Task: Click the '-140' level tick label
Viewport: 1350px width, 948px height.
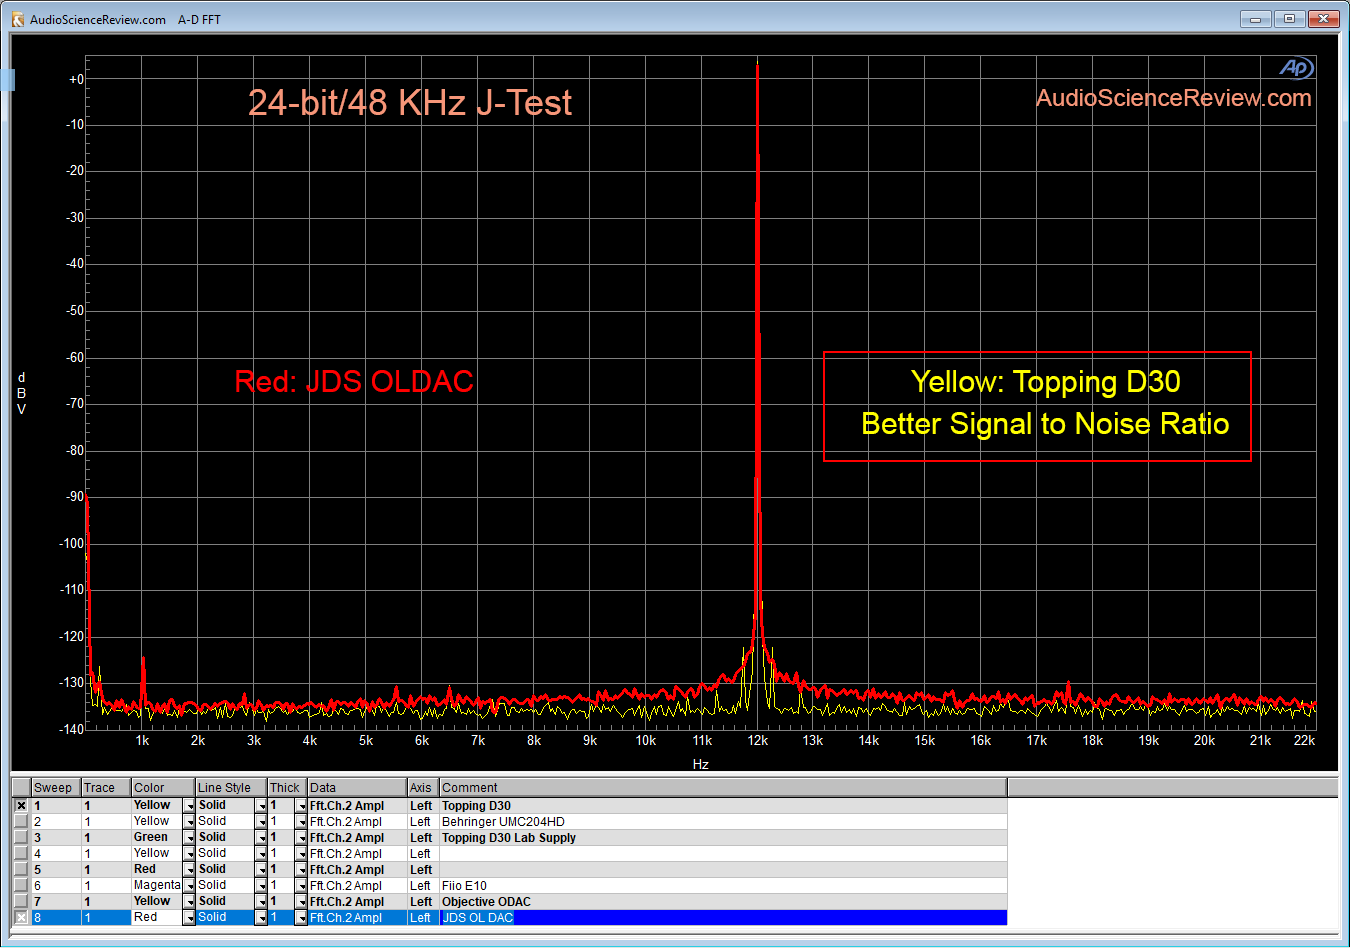Action: (x=71, y=729)
